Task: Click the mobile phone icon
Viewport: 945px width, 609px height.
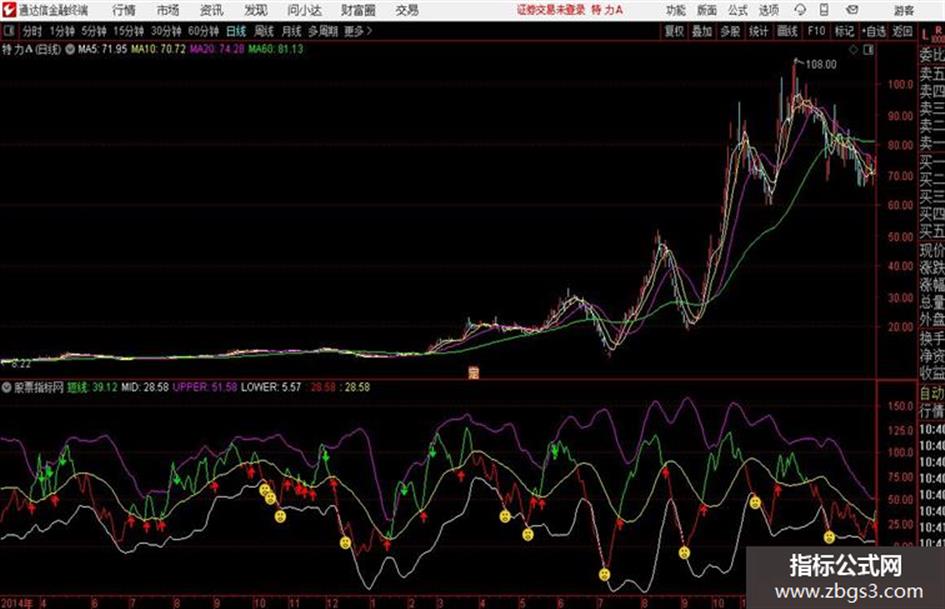Action: 824,10
